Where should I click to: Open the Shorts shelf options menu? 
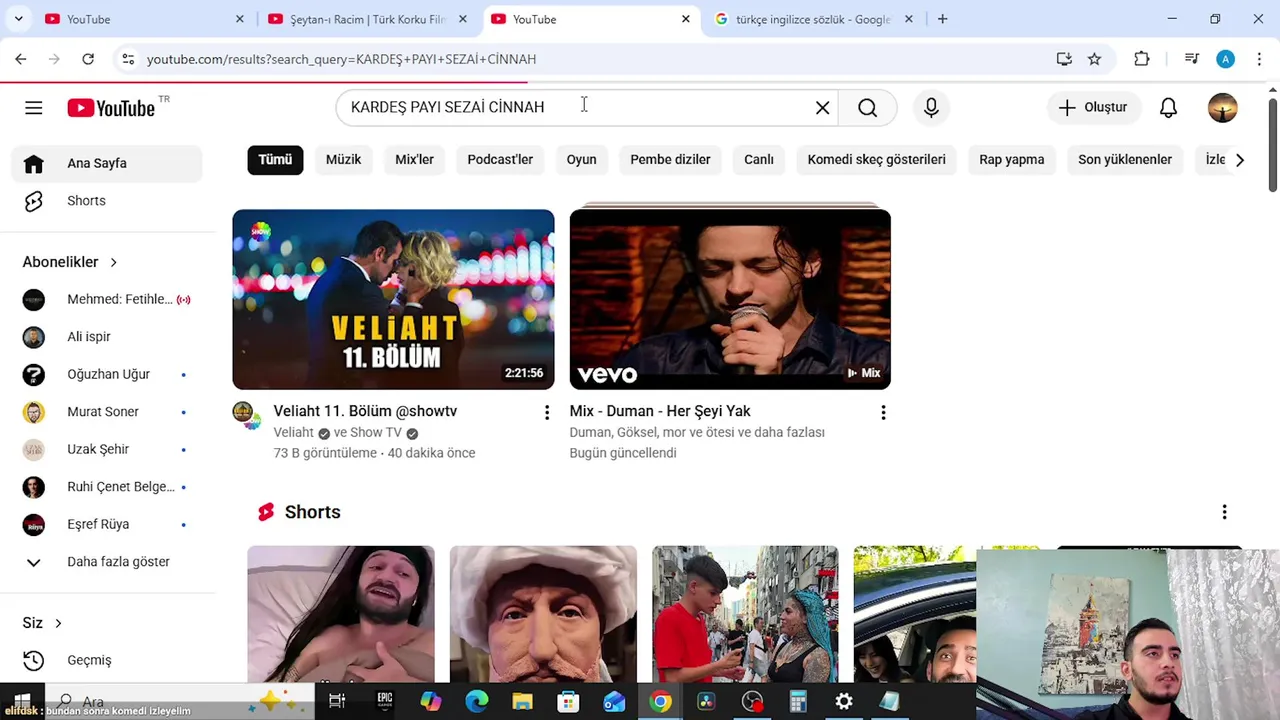point(1224,512)
